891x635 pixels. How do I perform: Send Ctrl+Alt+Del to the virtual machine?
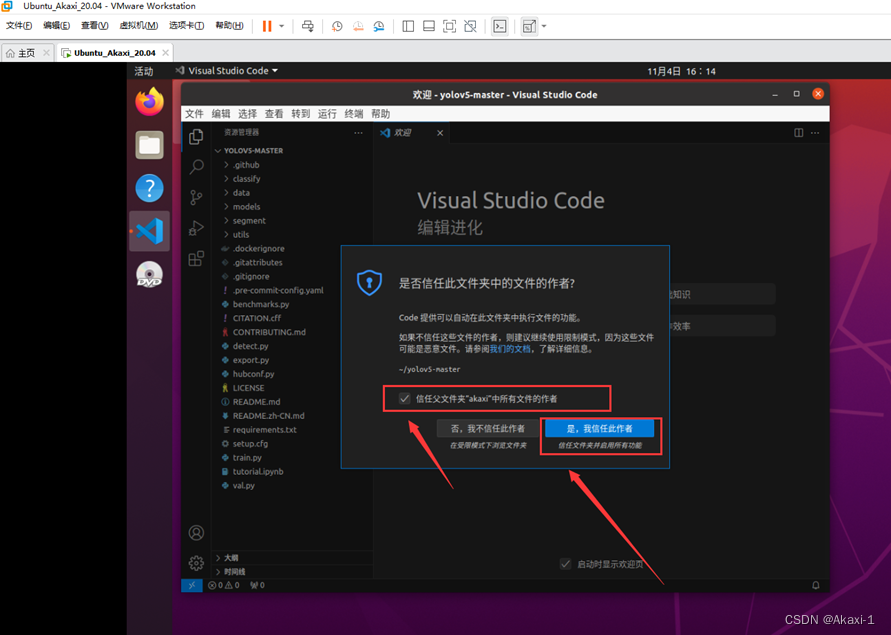pyautogui.click(x=307, y=26)
